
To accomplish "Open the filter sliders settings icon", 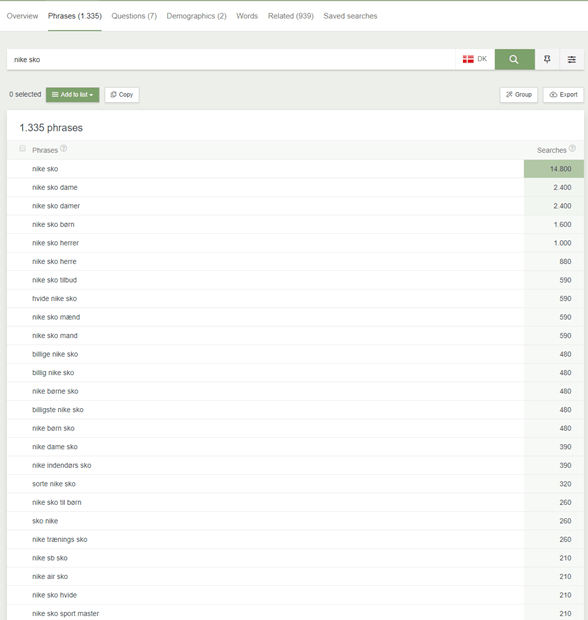I will [572, 59].
